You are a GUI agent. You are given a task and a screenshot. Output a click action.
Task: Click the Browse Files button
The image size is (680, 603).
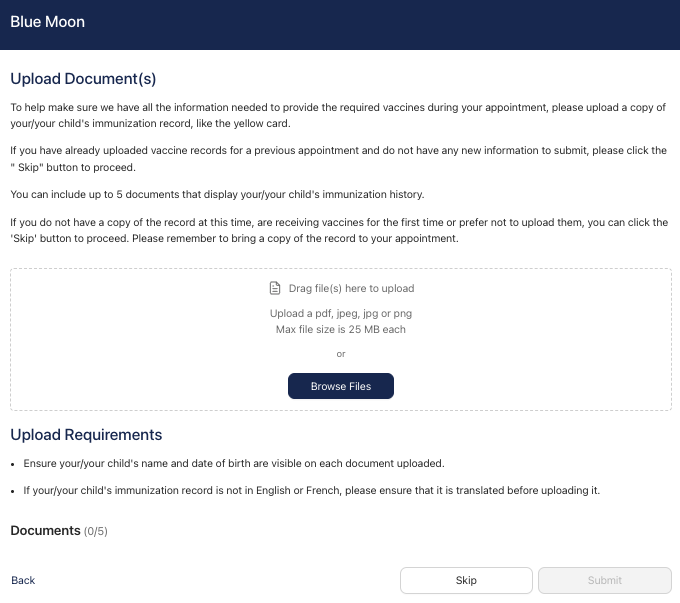(341, 386)
